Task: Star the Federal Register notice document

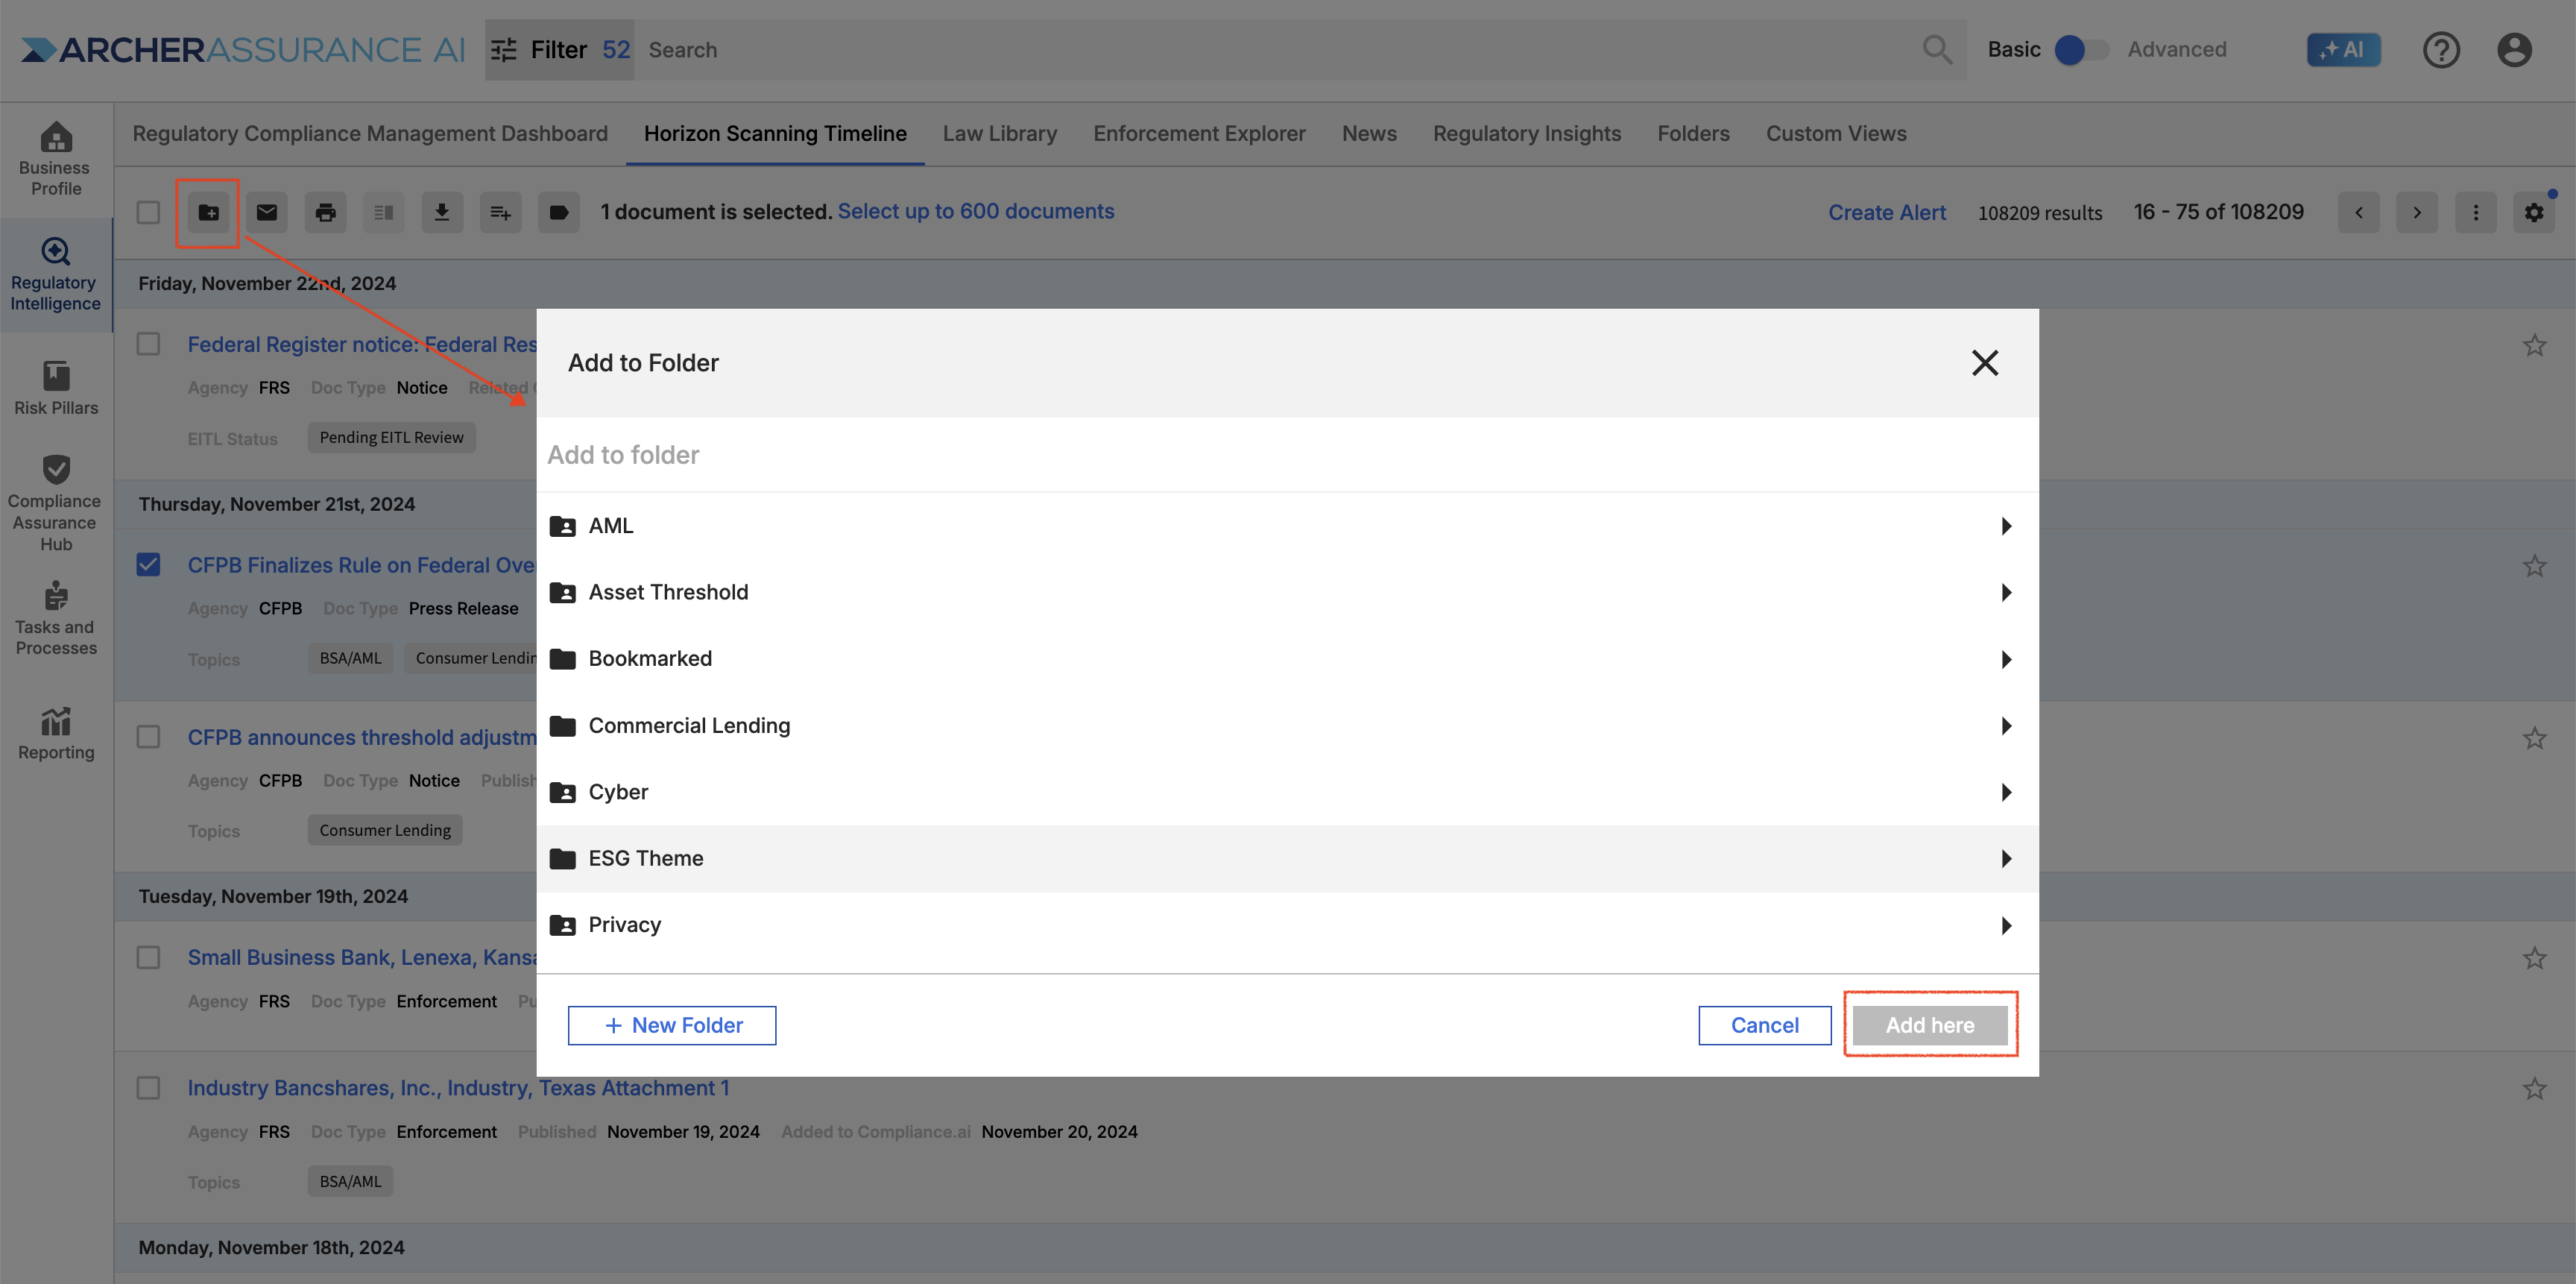Action: click(2534, 345)
